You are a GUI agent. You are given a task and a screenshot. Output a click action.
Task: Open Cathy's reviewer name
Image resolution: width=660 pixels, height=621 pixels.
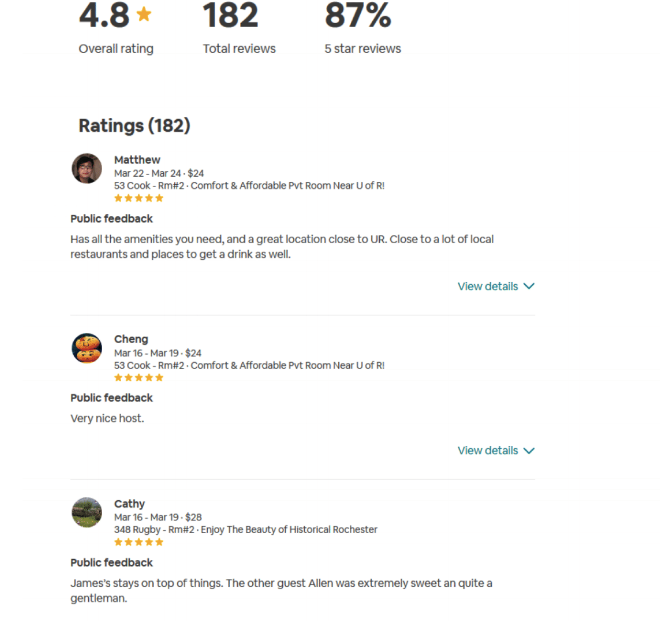pos(129,504)
